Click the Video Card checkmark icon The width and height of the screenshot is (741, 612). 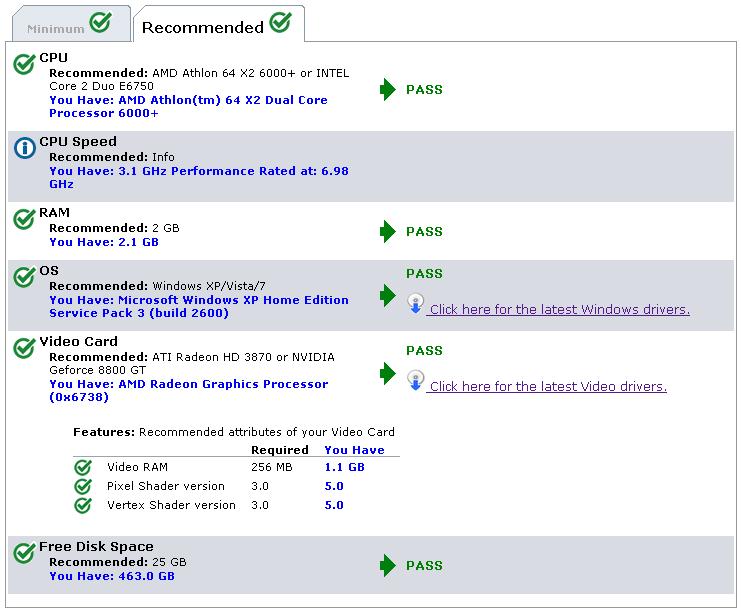24,348
